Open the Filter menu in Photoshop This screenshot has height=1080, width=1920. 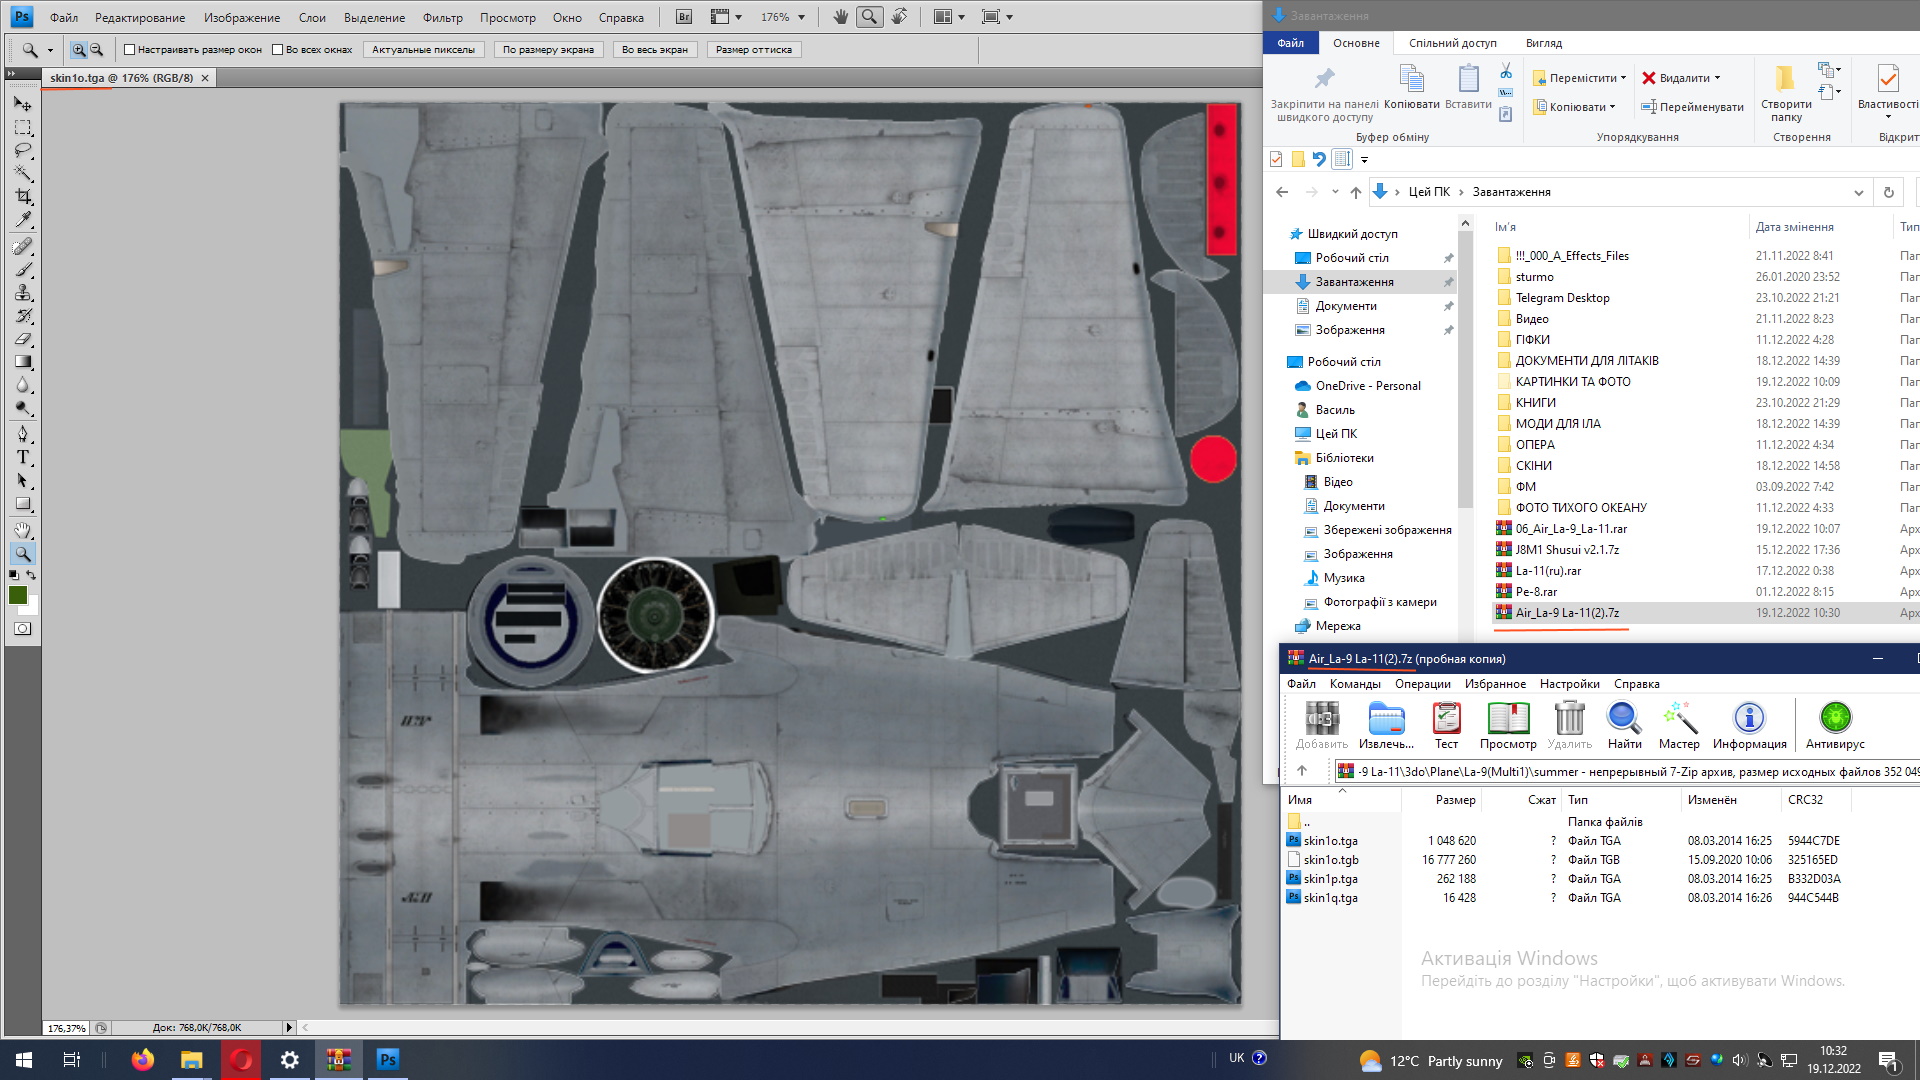442,17
